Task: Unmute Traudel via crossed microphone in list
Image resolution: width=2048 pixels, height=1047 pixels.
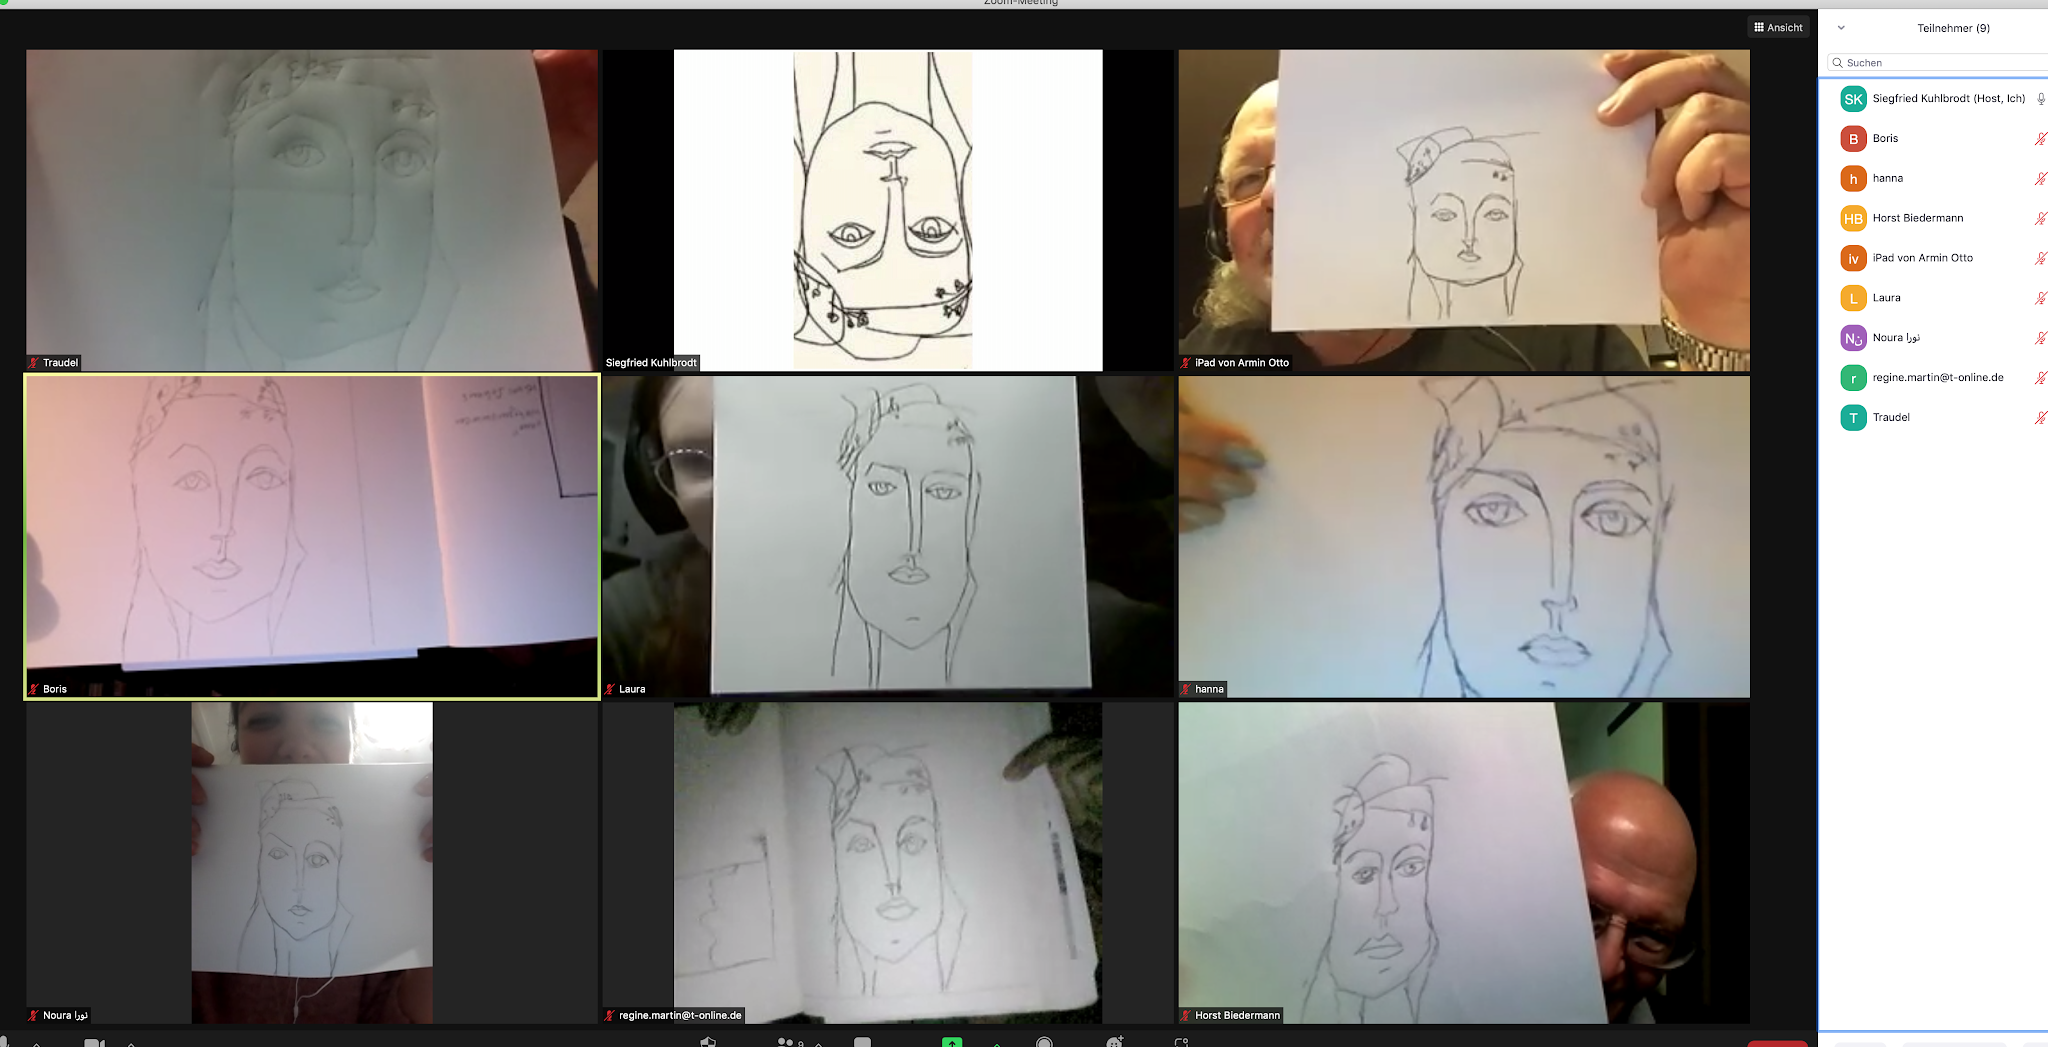Action: [2041, 418]
